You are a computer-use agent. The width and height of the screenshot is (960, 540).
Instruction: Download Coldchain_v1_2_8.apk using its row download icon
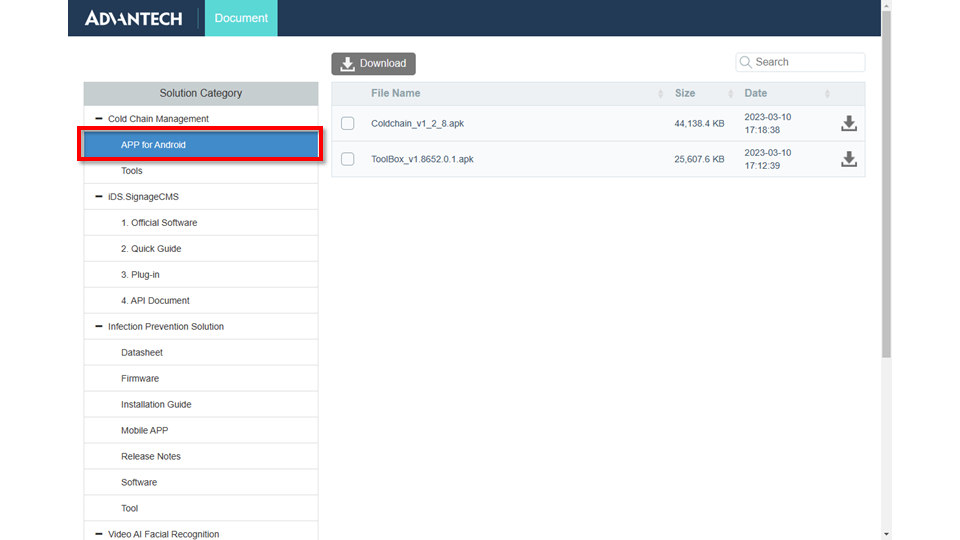(x=848, y=124)
